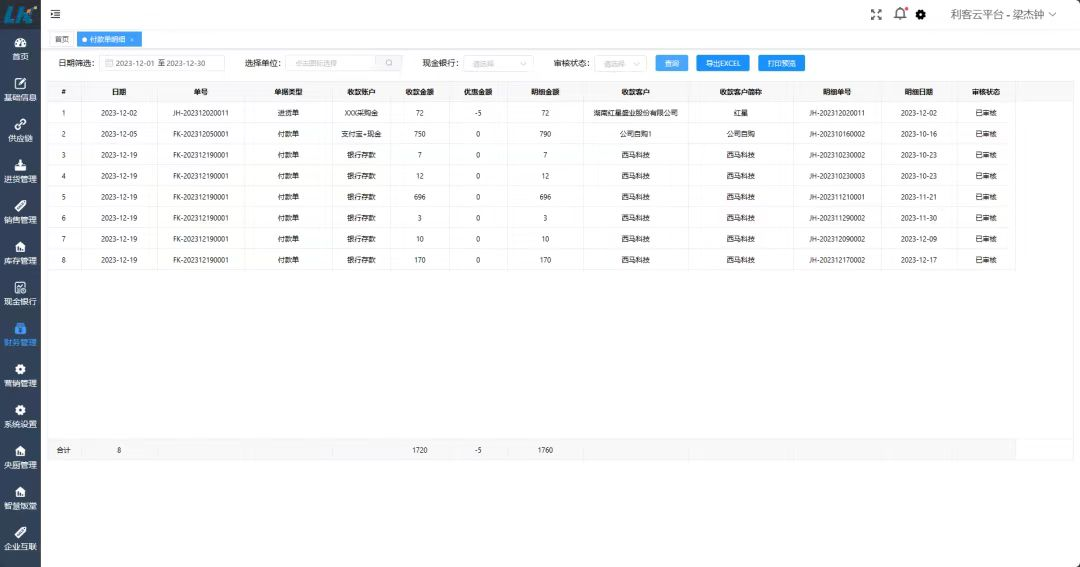Open the 基础信息 sidebar menu
The image size is (1080, 567).
click(x=20, y=90)
